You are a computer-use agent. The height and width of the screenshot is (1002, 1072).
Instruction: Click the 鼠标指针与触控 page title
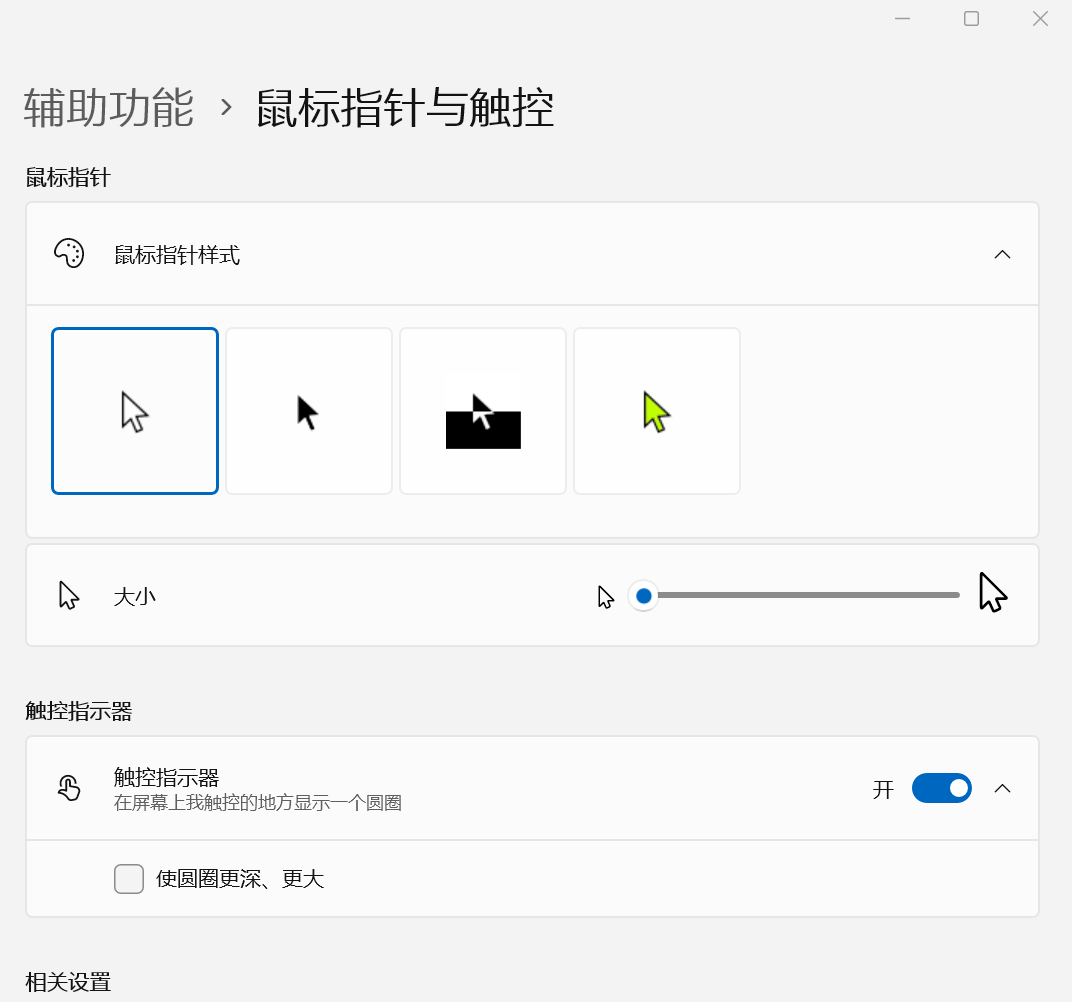click(x=405, y=108)
